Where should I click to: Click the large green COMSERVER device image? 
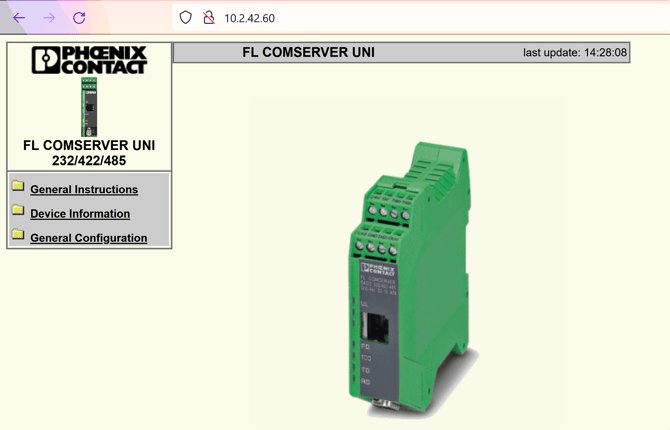point(413,280)
